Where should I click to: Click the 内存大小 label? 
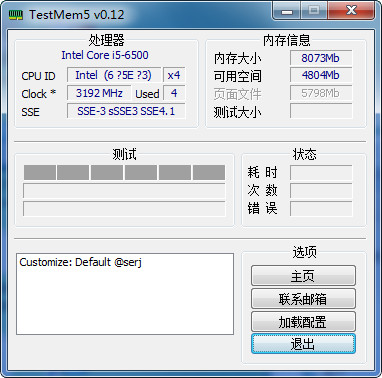tap(237, 59)
